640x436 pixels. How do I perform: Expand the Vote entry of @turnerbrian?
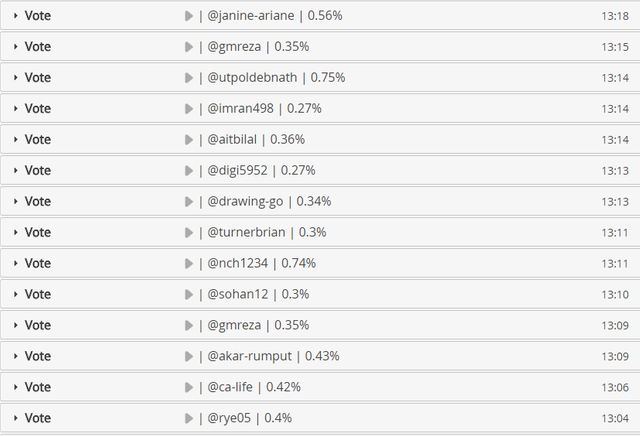pos(16,233)
